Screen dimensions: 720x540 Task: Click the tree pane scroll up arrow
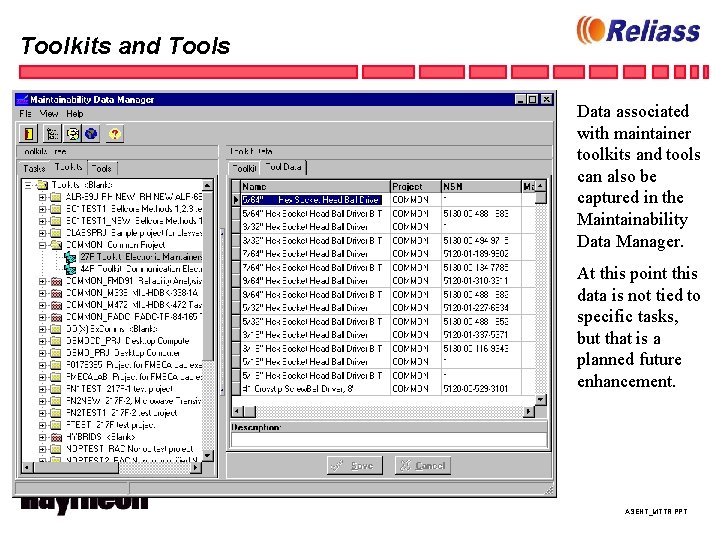tap(208, 186)
